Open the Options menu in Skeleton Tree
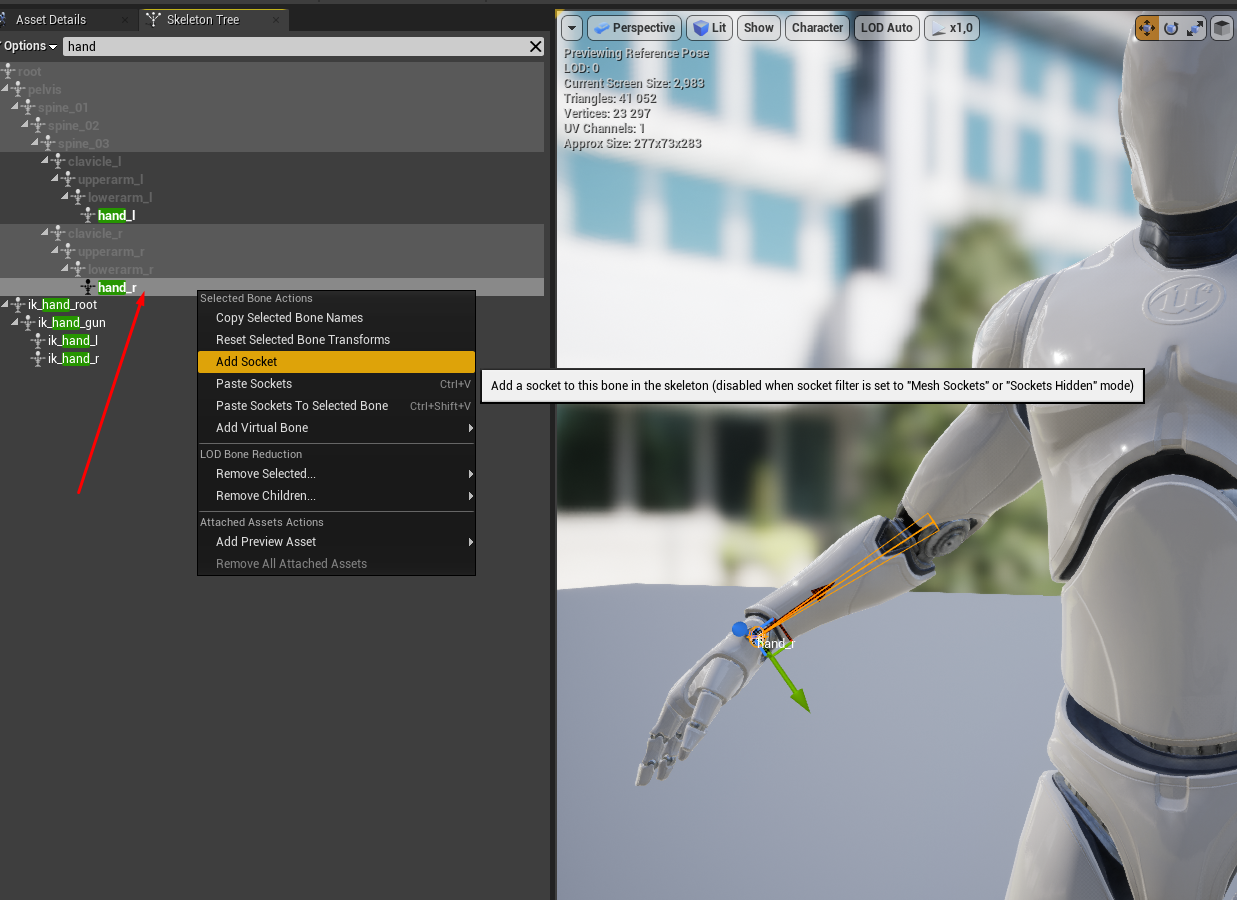Viewport: 1237px width, 900px height. 28,45
